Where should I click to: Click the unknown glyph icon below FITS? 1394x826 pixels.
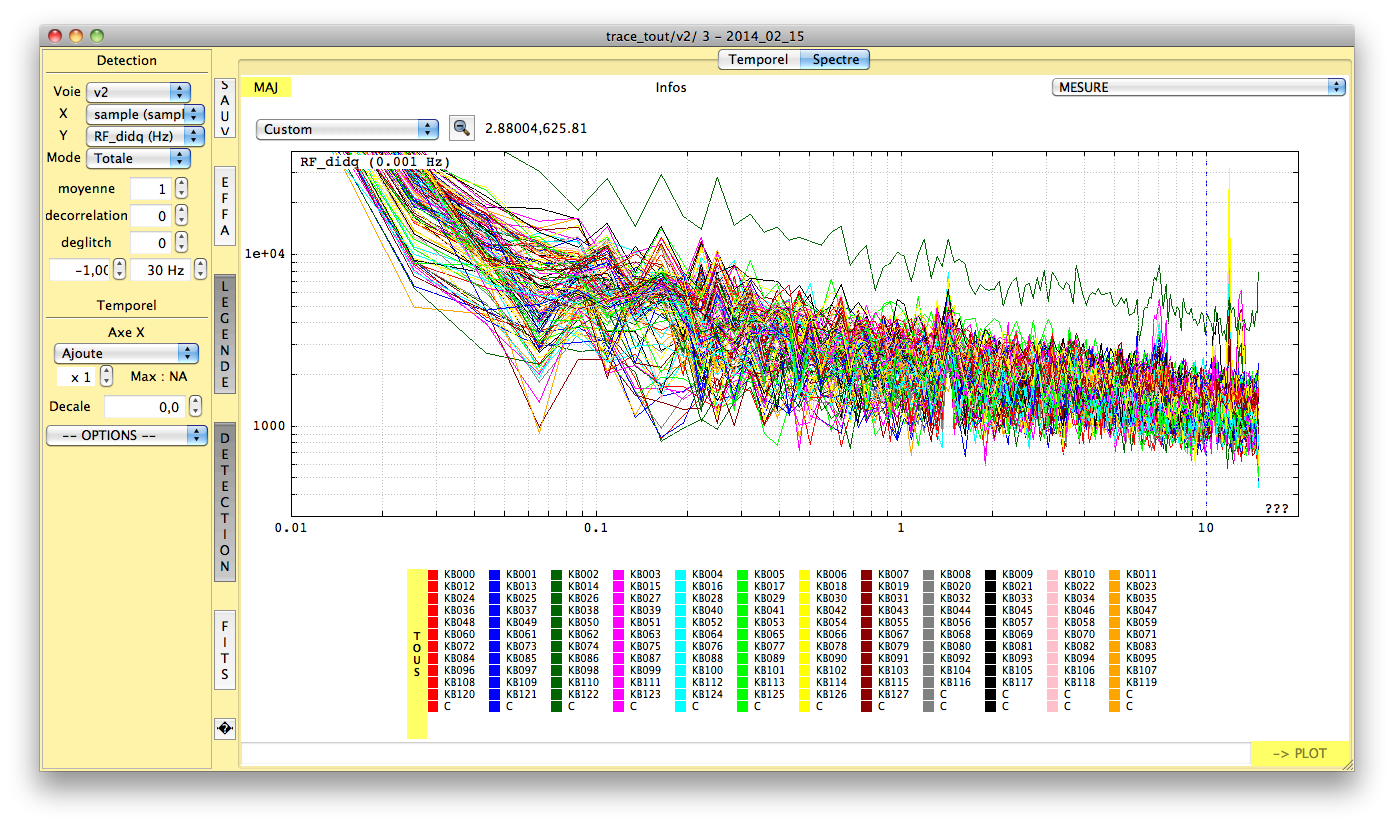click(x=225, y=729)
